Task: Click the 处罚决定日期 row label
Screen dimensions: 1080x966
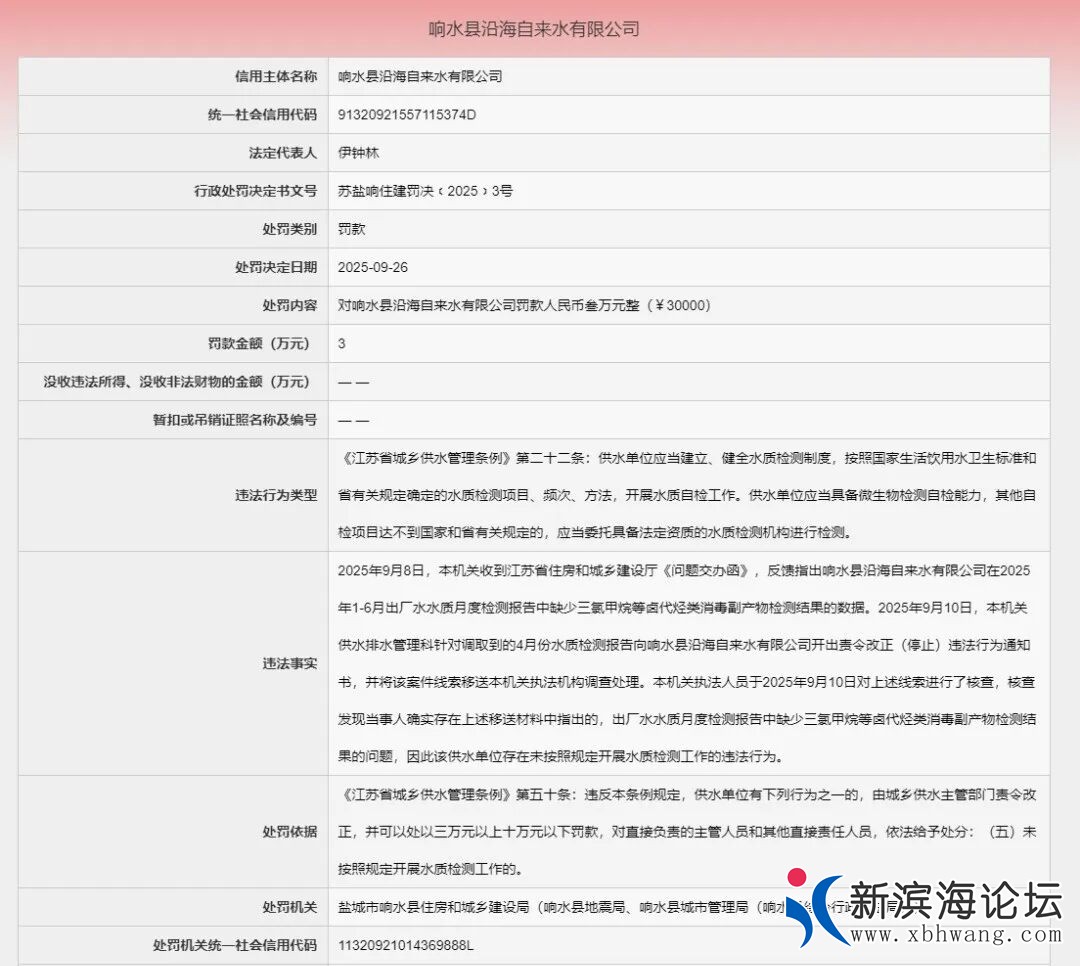Action: tap(276, 267)
